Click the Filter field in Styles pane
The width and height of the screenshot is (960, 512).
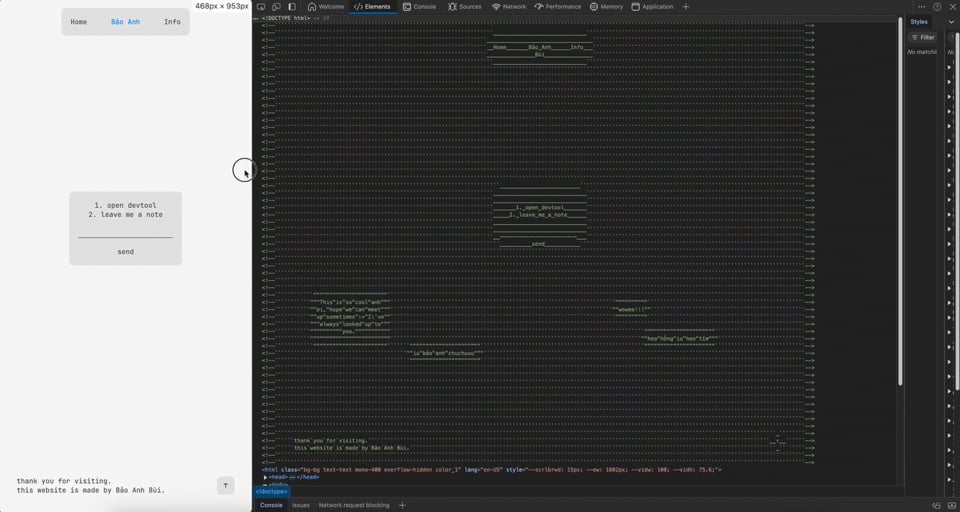pos(923,37)
